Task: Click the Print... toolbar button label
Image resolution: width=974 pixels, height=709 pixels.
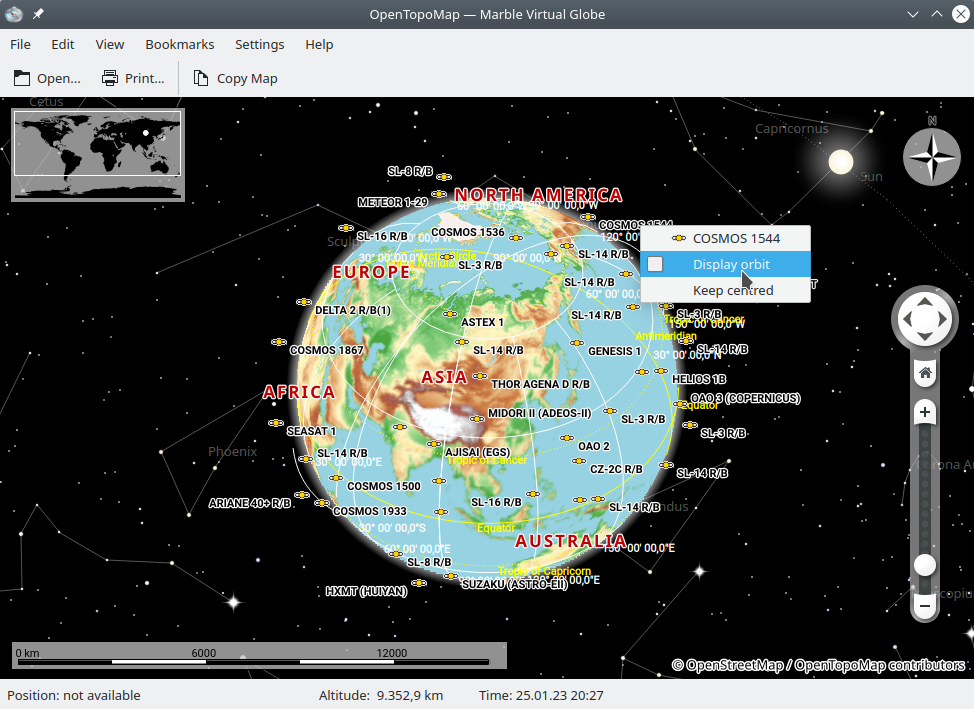Action: 145,78
